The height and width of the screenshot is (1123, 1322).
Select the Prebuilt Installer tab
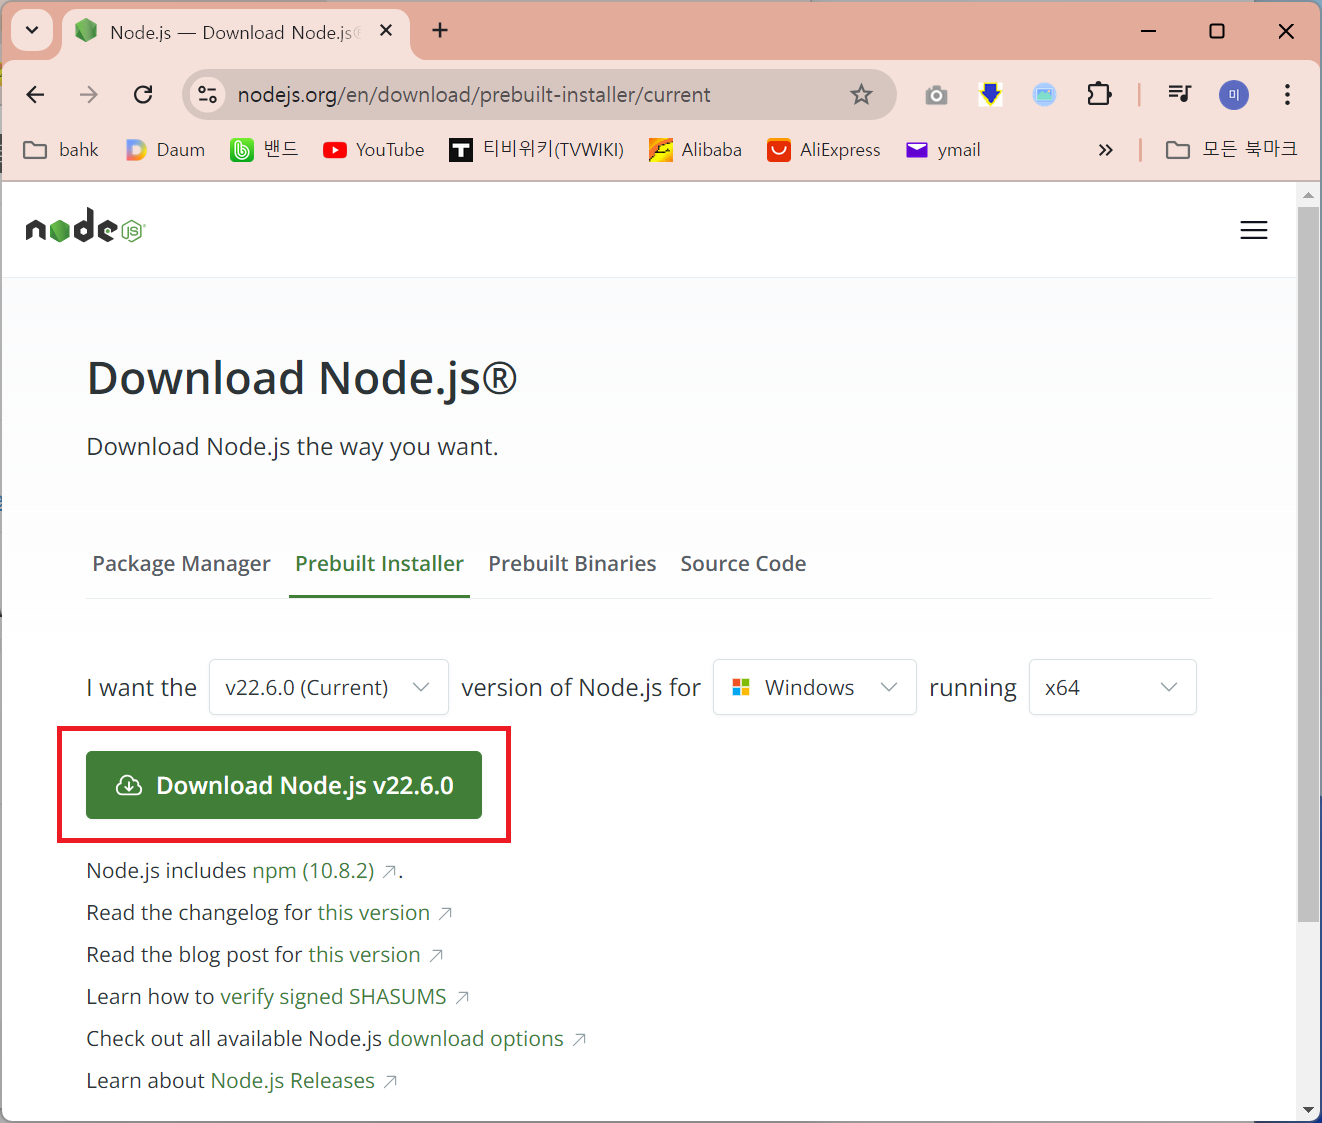pos(379,564)
